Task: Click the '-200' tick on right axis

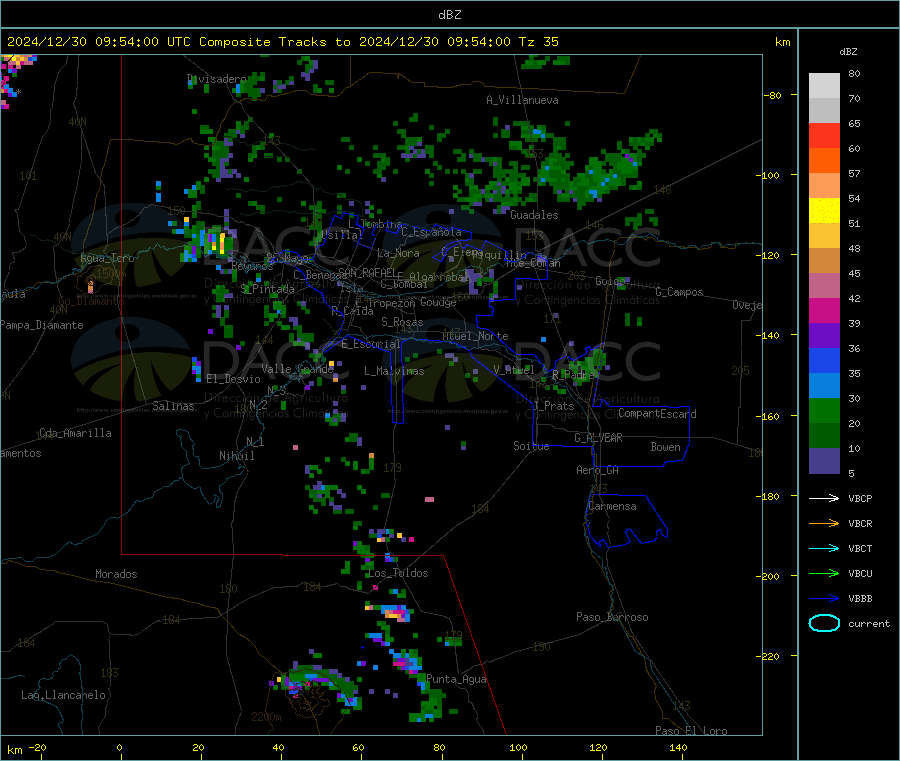Action: point(767,576)
